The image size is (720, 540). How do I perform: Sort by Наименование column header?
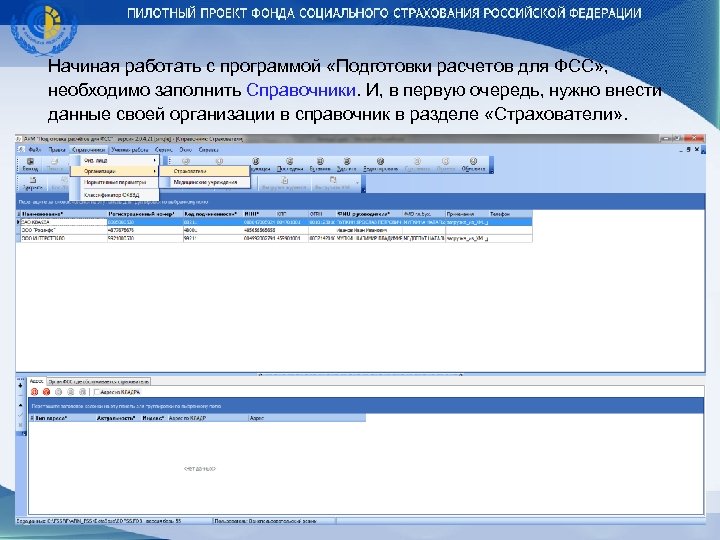[64, 214]
